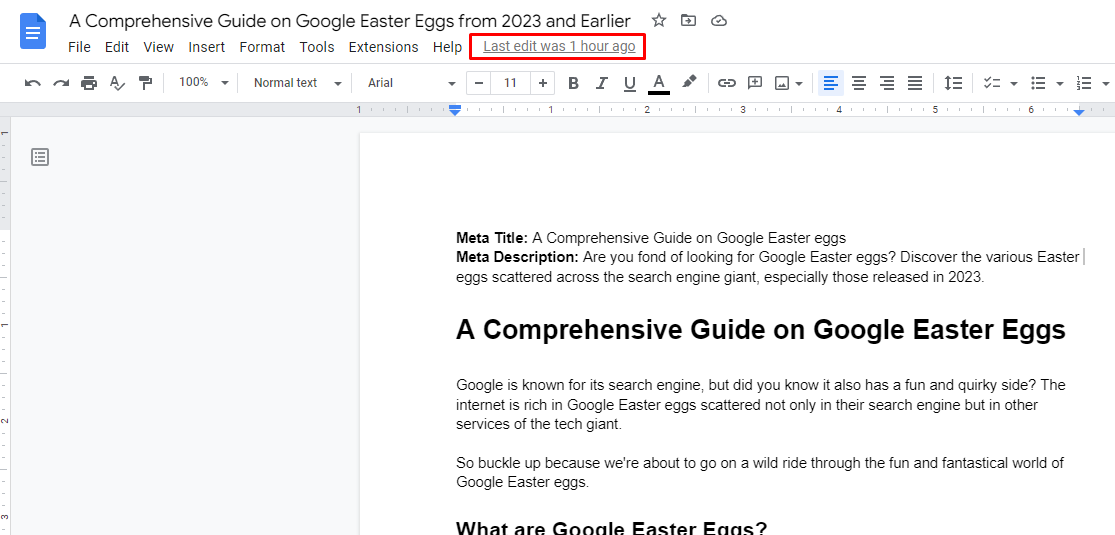The image size is (1115, 535).
Task: Run spelling and grammar check
Action: (x=117, y=83)
